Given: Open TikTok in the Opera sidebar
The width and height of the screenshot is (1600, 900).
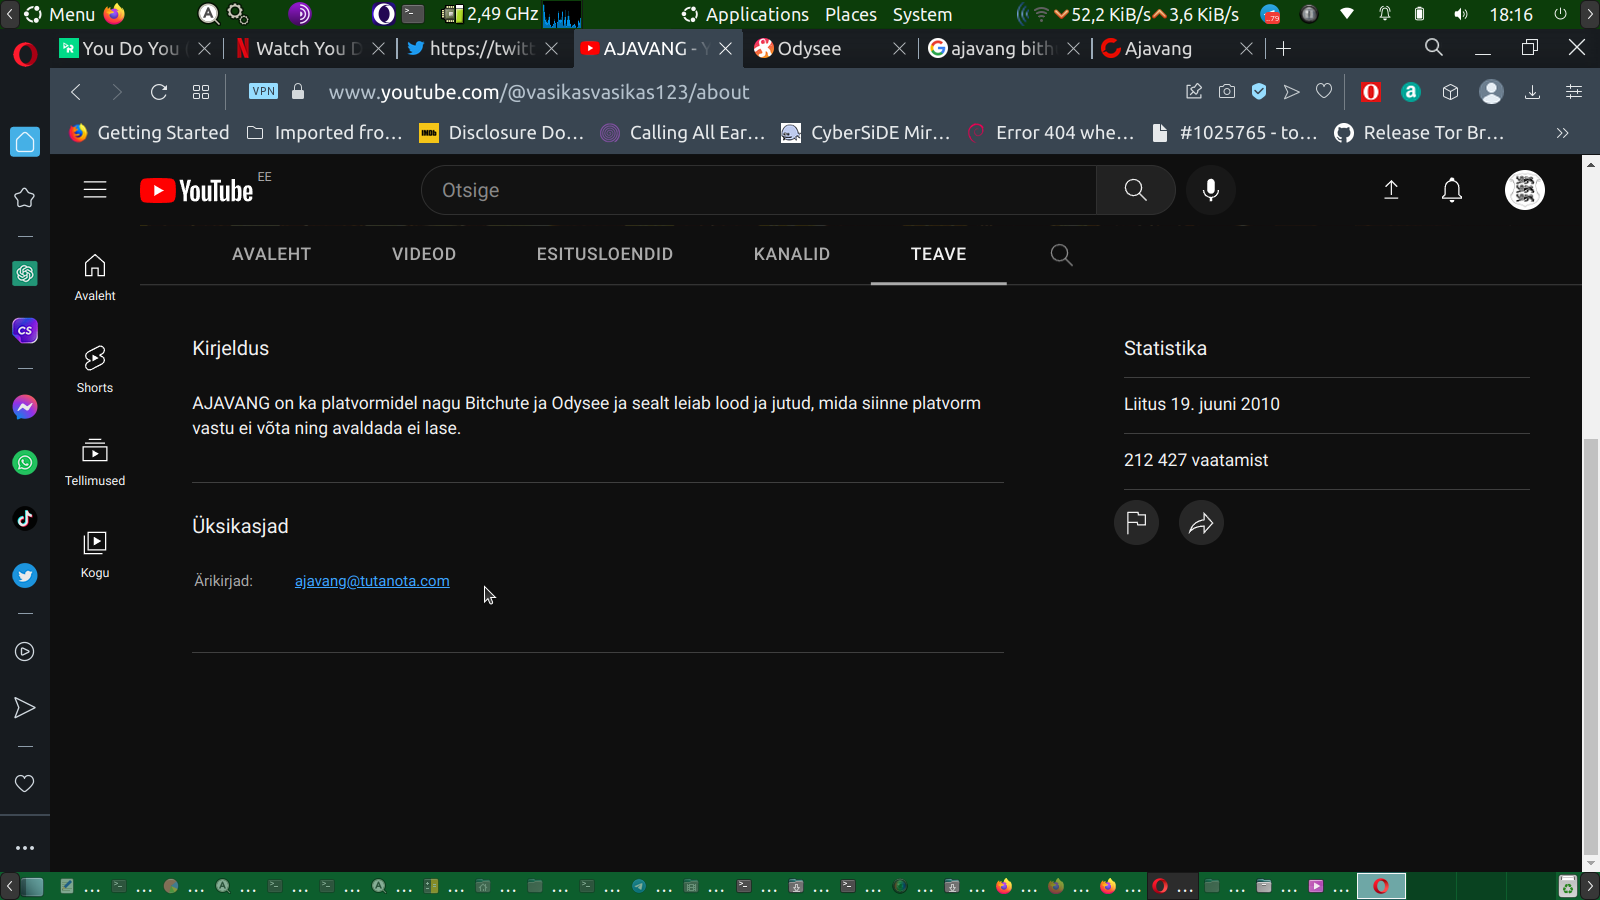Looking at the screenshot, I should (25, 518).
